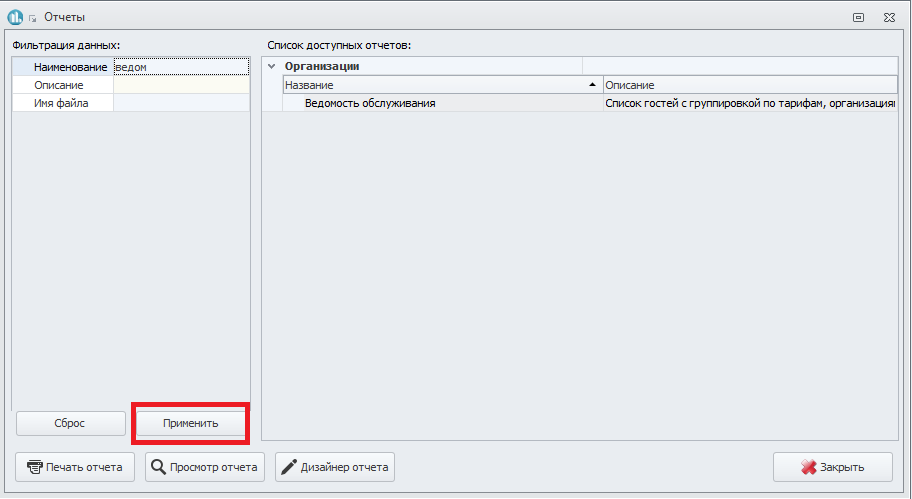The image size is (912, 499).
Task: Click the Наименование filter field containing ведом
Action: 181,67
